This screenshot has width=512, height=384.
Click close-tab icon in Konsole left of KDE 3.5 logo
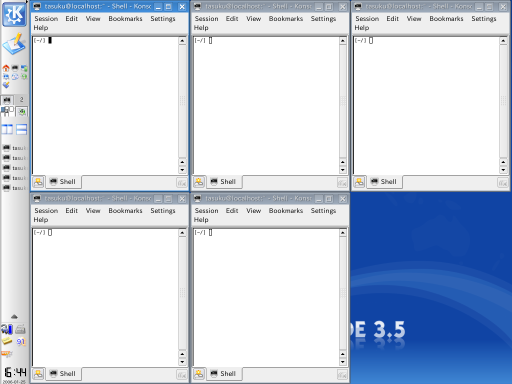[x=342, y=375]
